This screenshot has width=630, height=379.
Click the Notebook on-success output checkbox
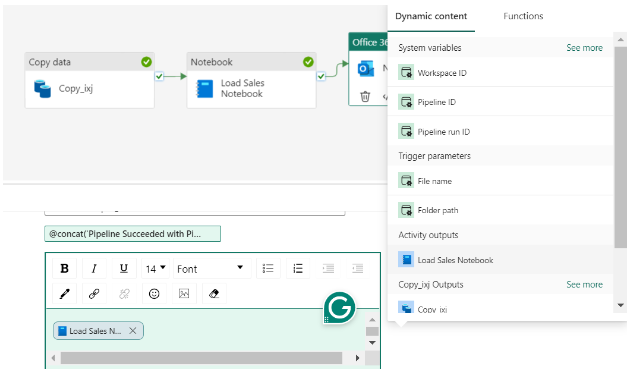point(321,76)
